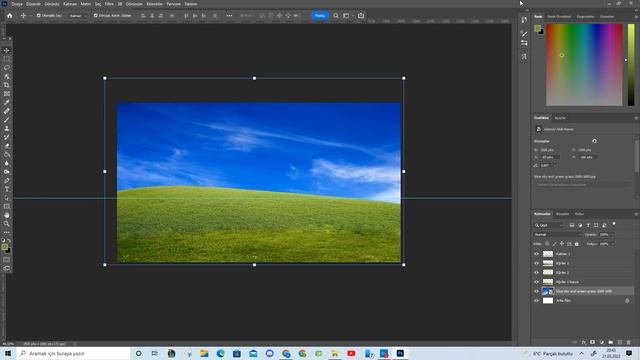Click the share/export icon at top right

361,16
